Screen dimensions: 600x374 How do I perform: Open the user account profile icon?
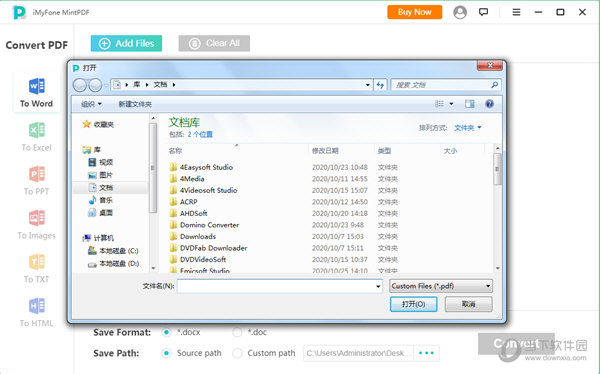point(460,12)
